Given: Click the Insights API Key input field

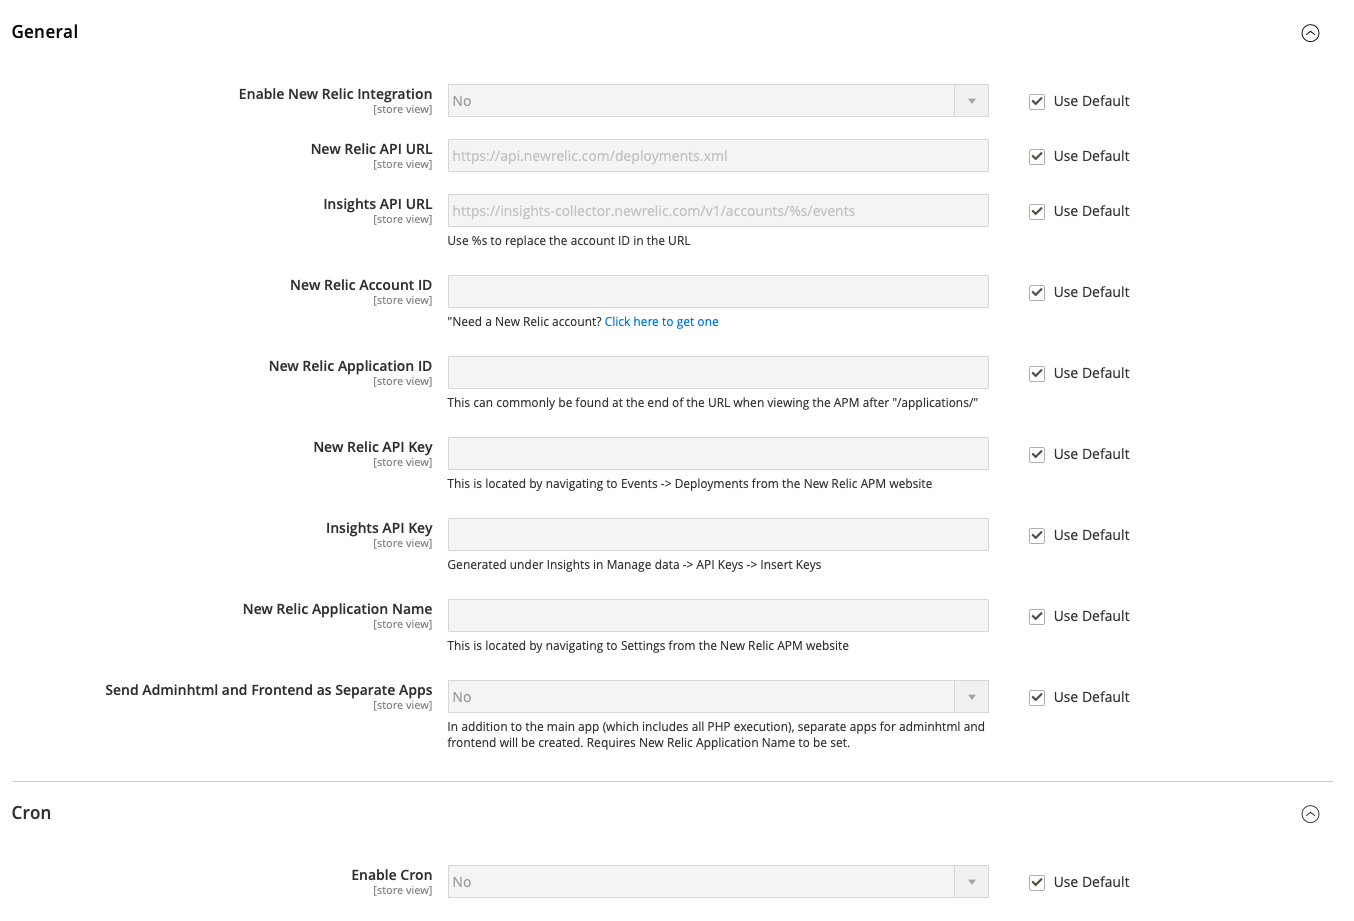Looking at the screenshot, I should [x=718, y=534].
